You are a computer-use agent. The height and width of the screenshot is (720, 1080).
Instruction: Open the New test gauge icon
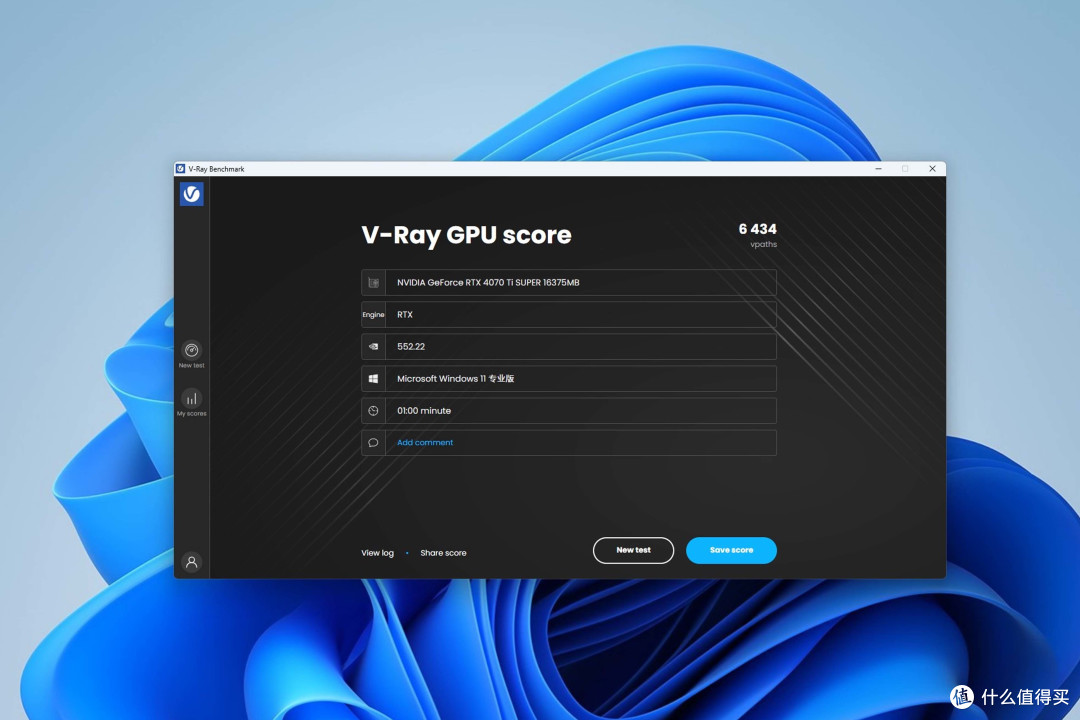pos(191,350)
